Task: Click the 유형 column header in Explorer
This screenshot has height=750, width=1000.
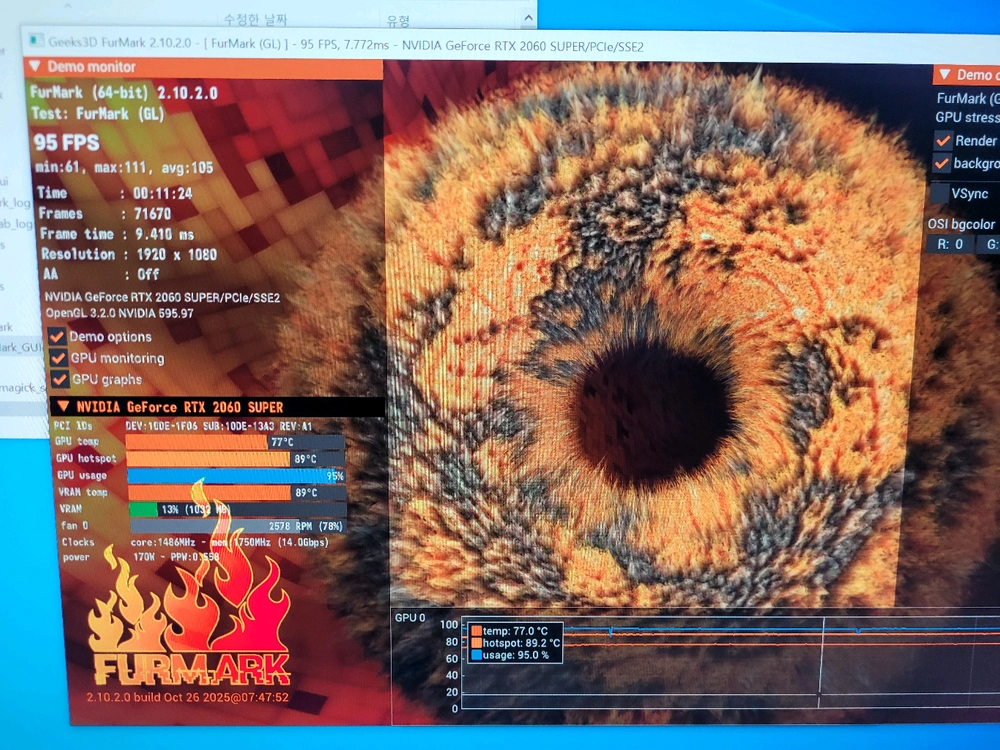Action: pyautogui.click(x=398, y=20)
